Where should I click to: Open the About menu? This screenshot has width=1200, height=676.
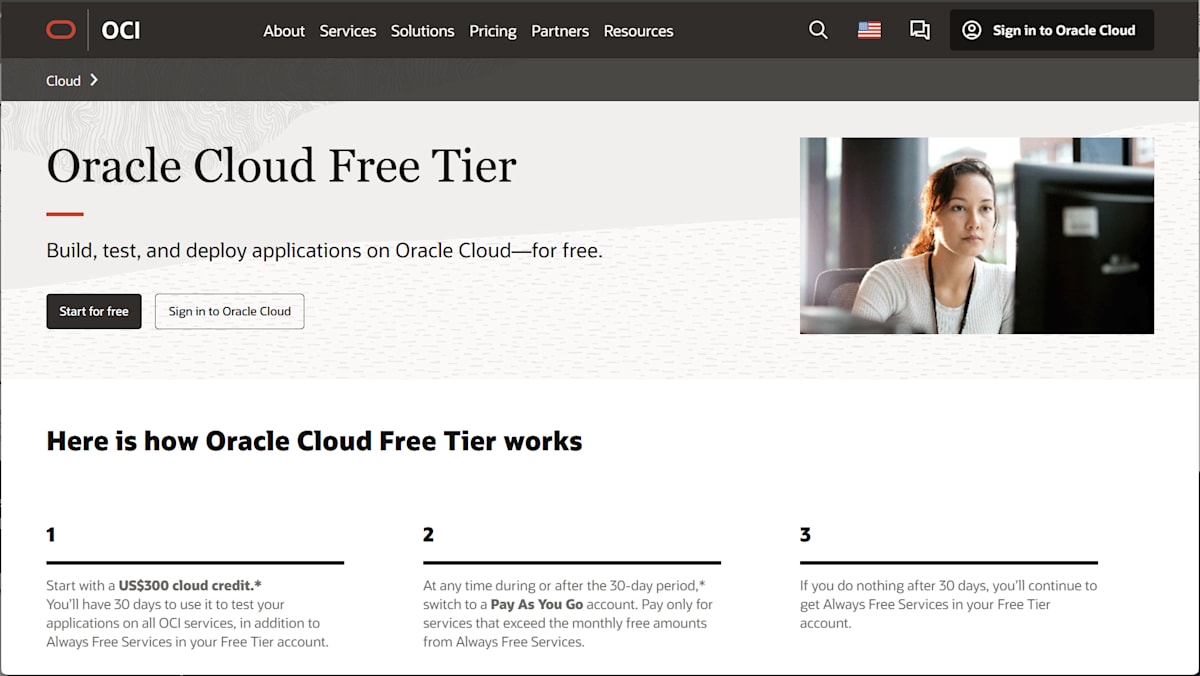[x=284, y=31]
